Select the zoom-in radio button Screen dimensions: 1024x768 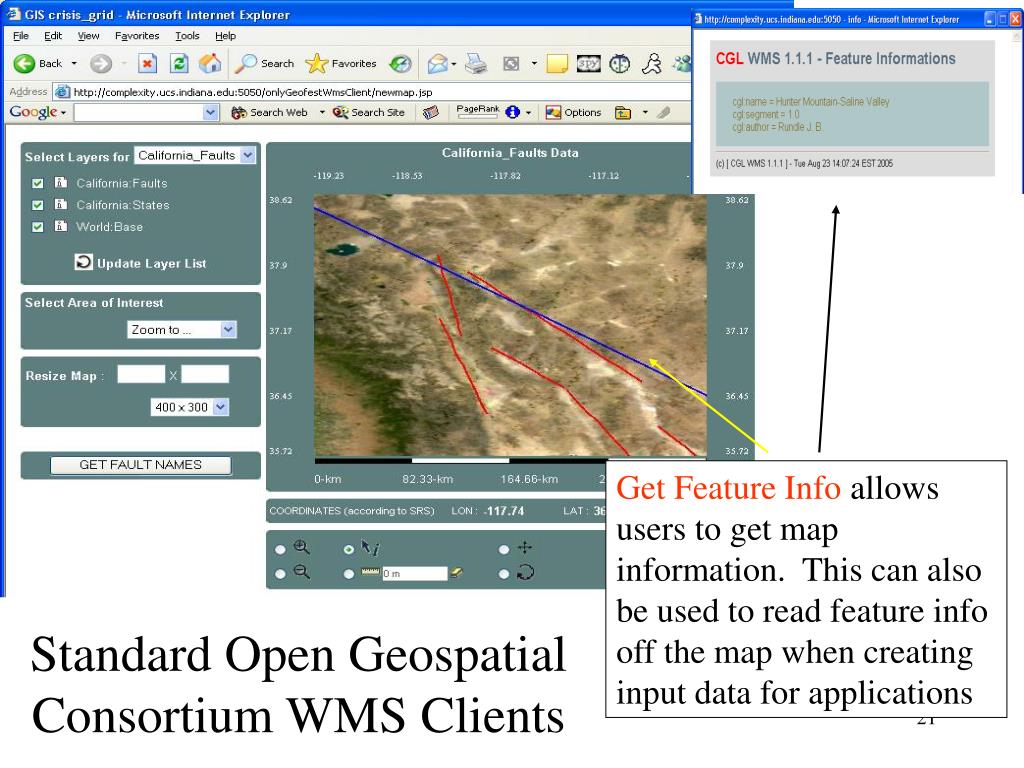(x=280, y=549)
